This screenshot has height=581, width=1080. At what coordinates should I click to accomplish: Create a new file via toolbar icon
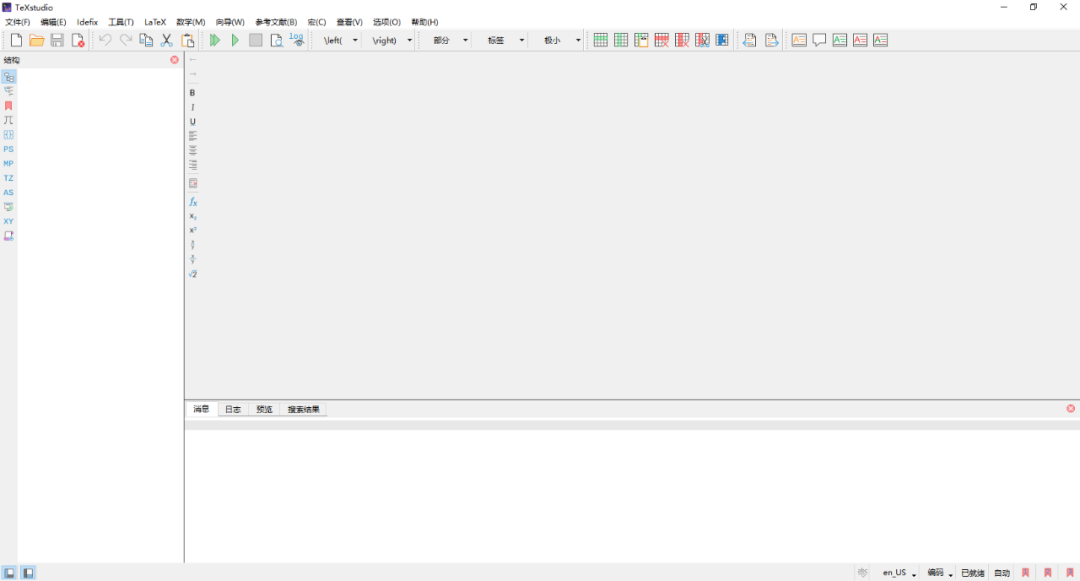[16, 40]
